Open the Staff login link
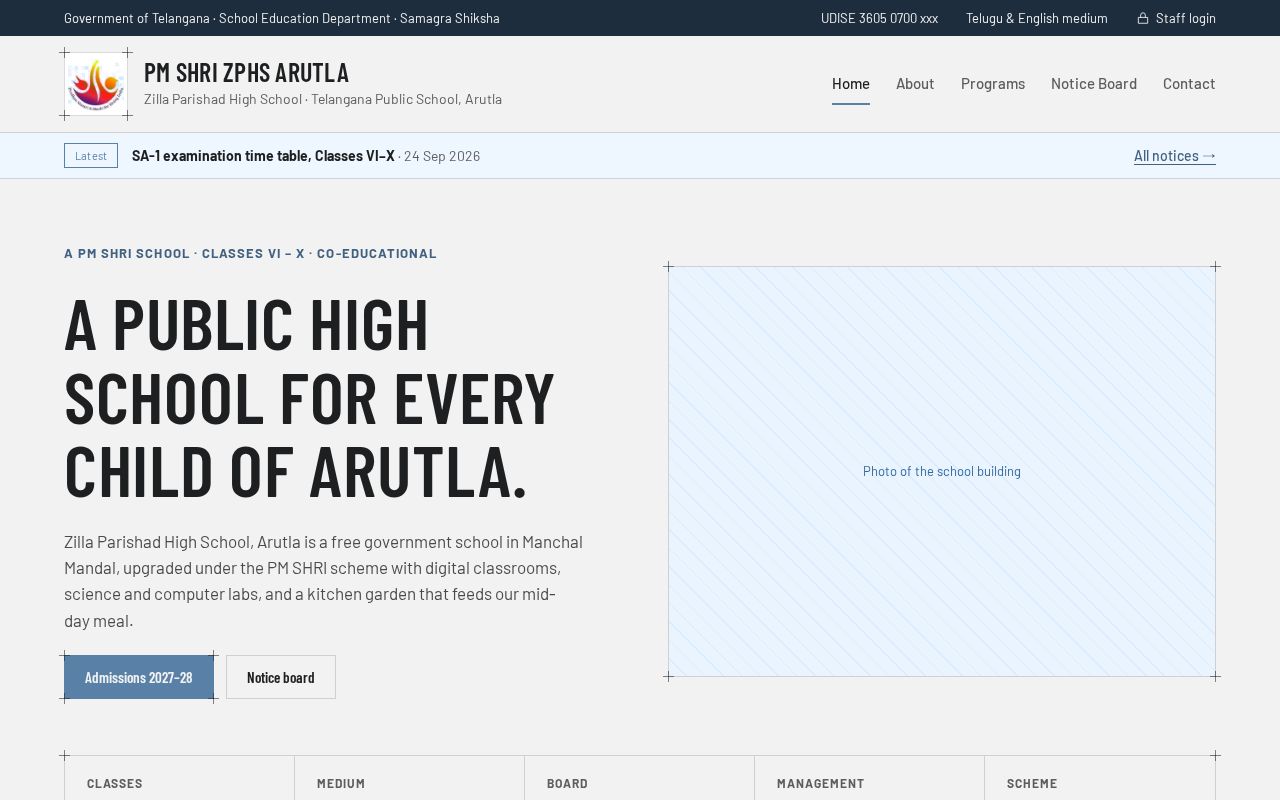1280x800 pixels. [1177, 18]
